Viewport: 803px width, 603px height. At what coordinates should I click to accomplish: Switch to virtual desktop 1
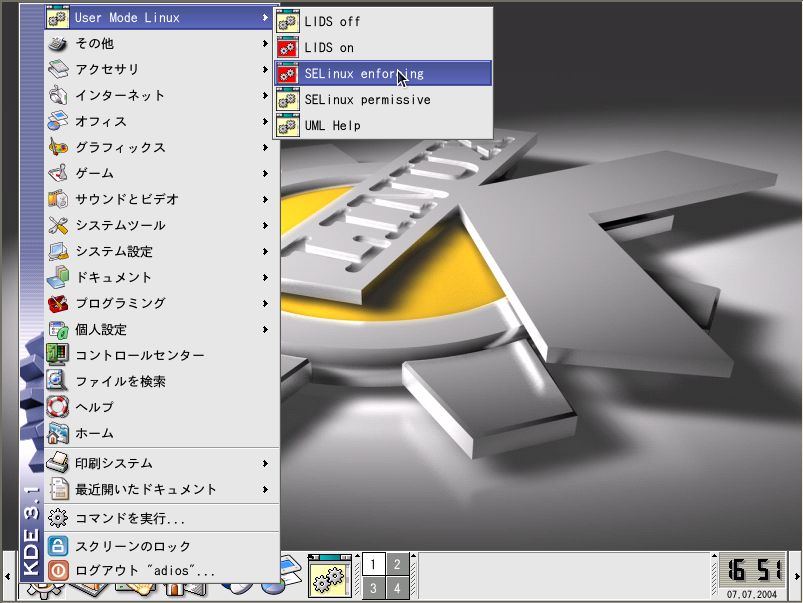[x=373, y=564]
